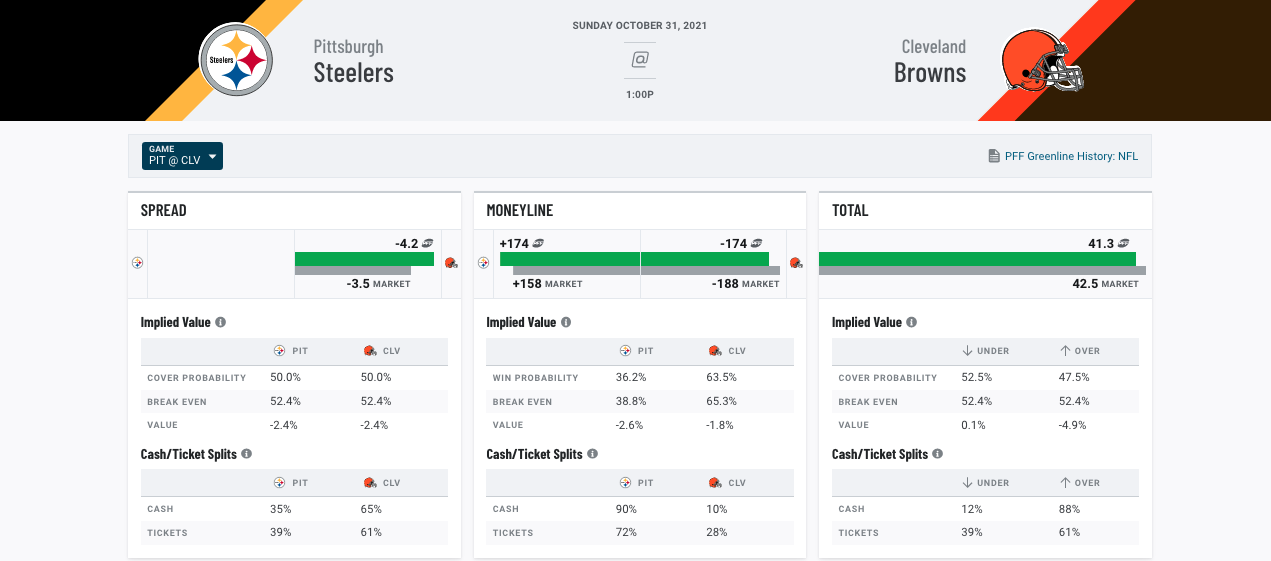Click the green Total 41.3 bar
The image size is (1271, 561).
977,259
